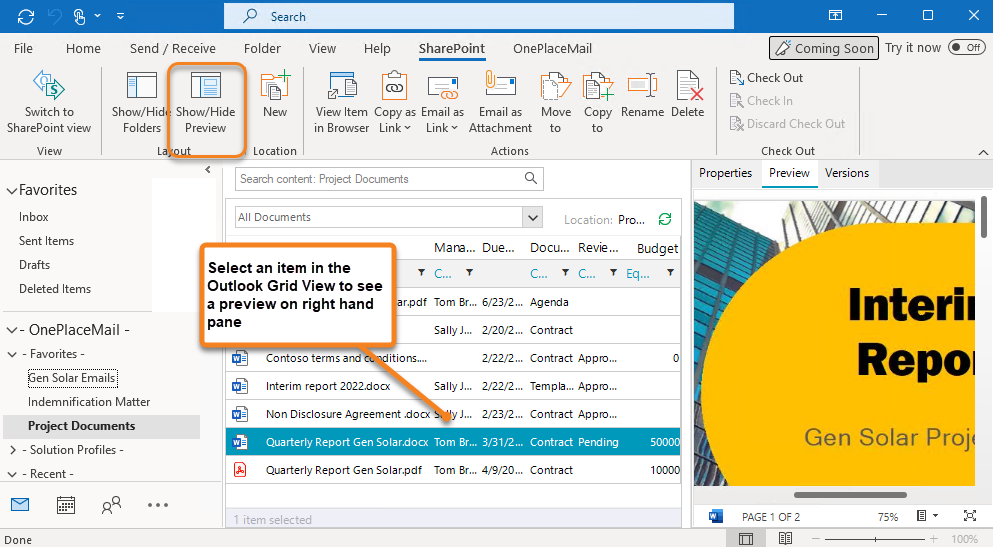Open the OnePlaceMail ribbon tab
Viewport: 993px width, 547px height.
click(x=552, y=48)
